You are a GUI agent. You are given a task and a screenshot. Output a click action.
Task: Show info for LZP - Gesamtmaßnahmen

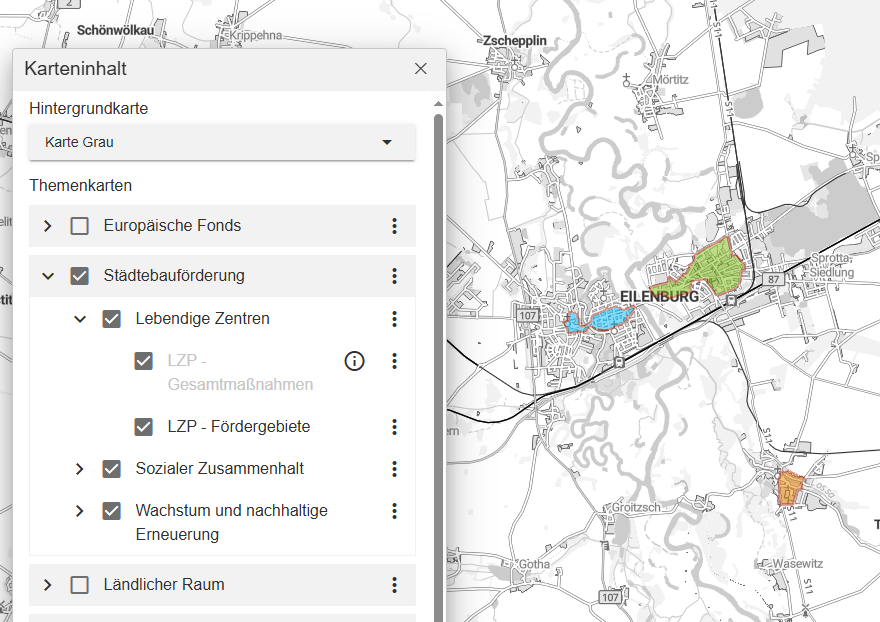(354, 361)
